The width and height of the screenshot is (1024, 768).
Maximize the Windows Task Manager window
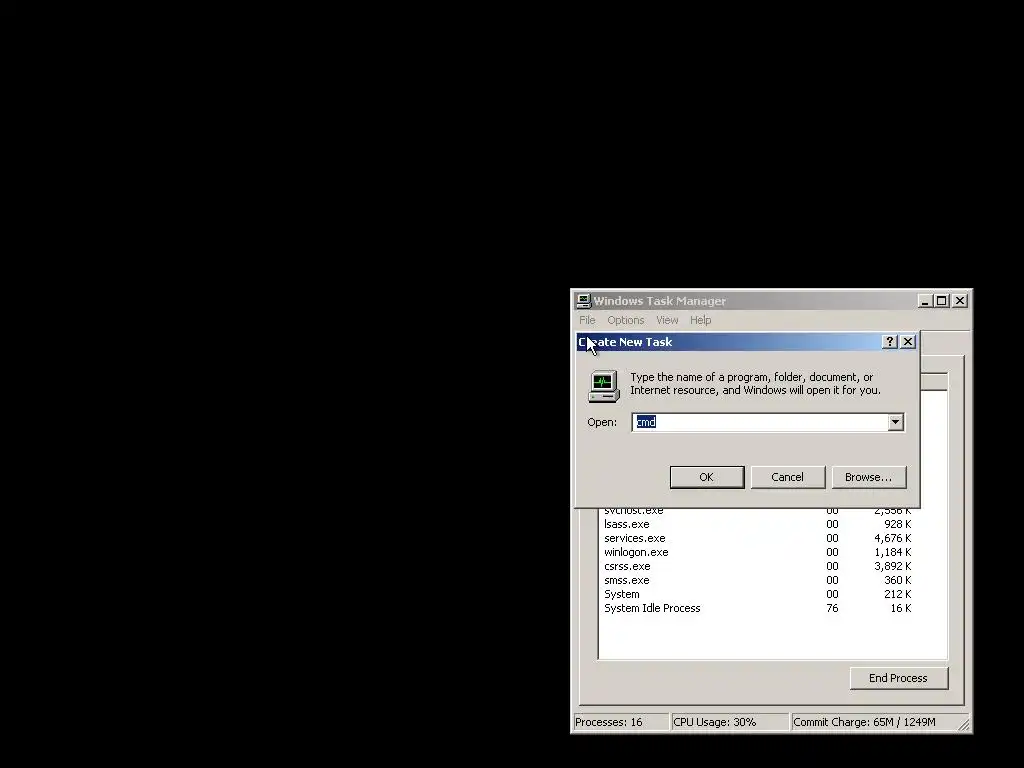[942, 300]
